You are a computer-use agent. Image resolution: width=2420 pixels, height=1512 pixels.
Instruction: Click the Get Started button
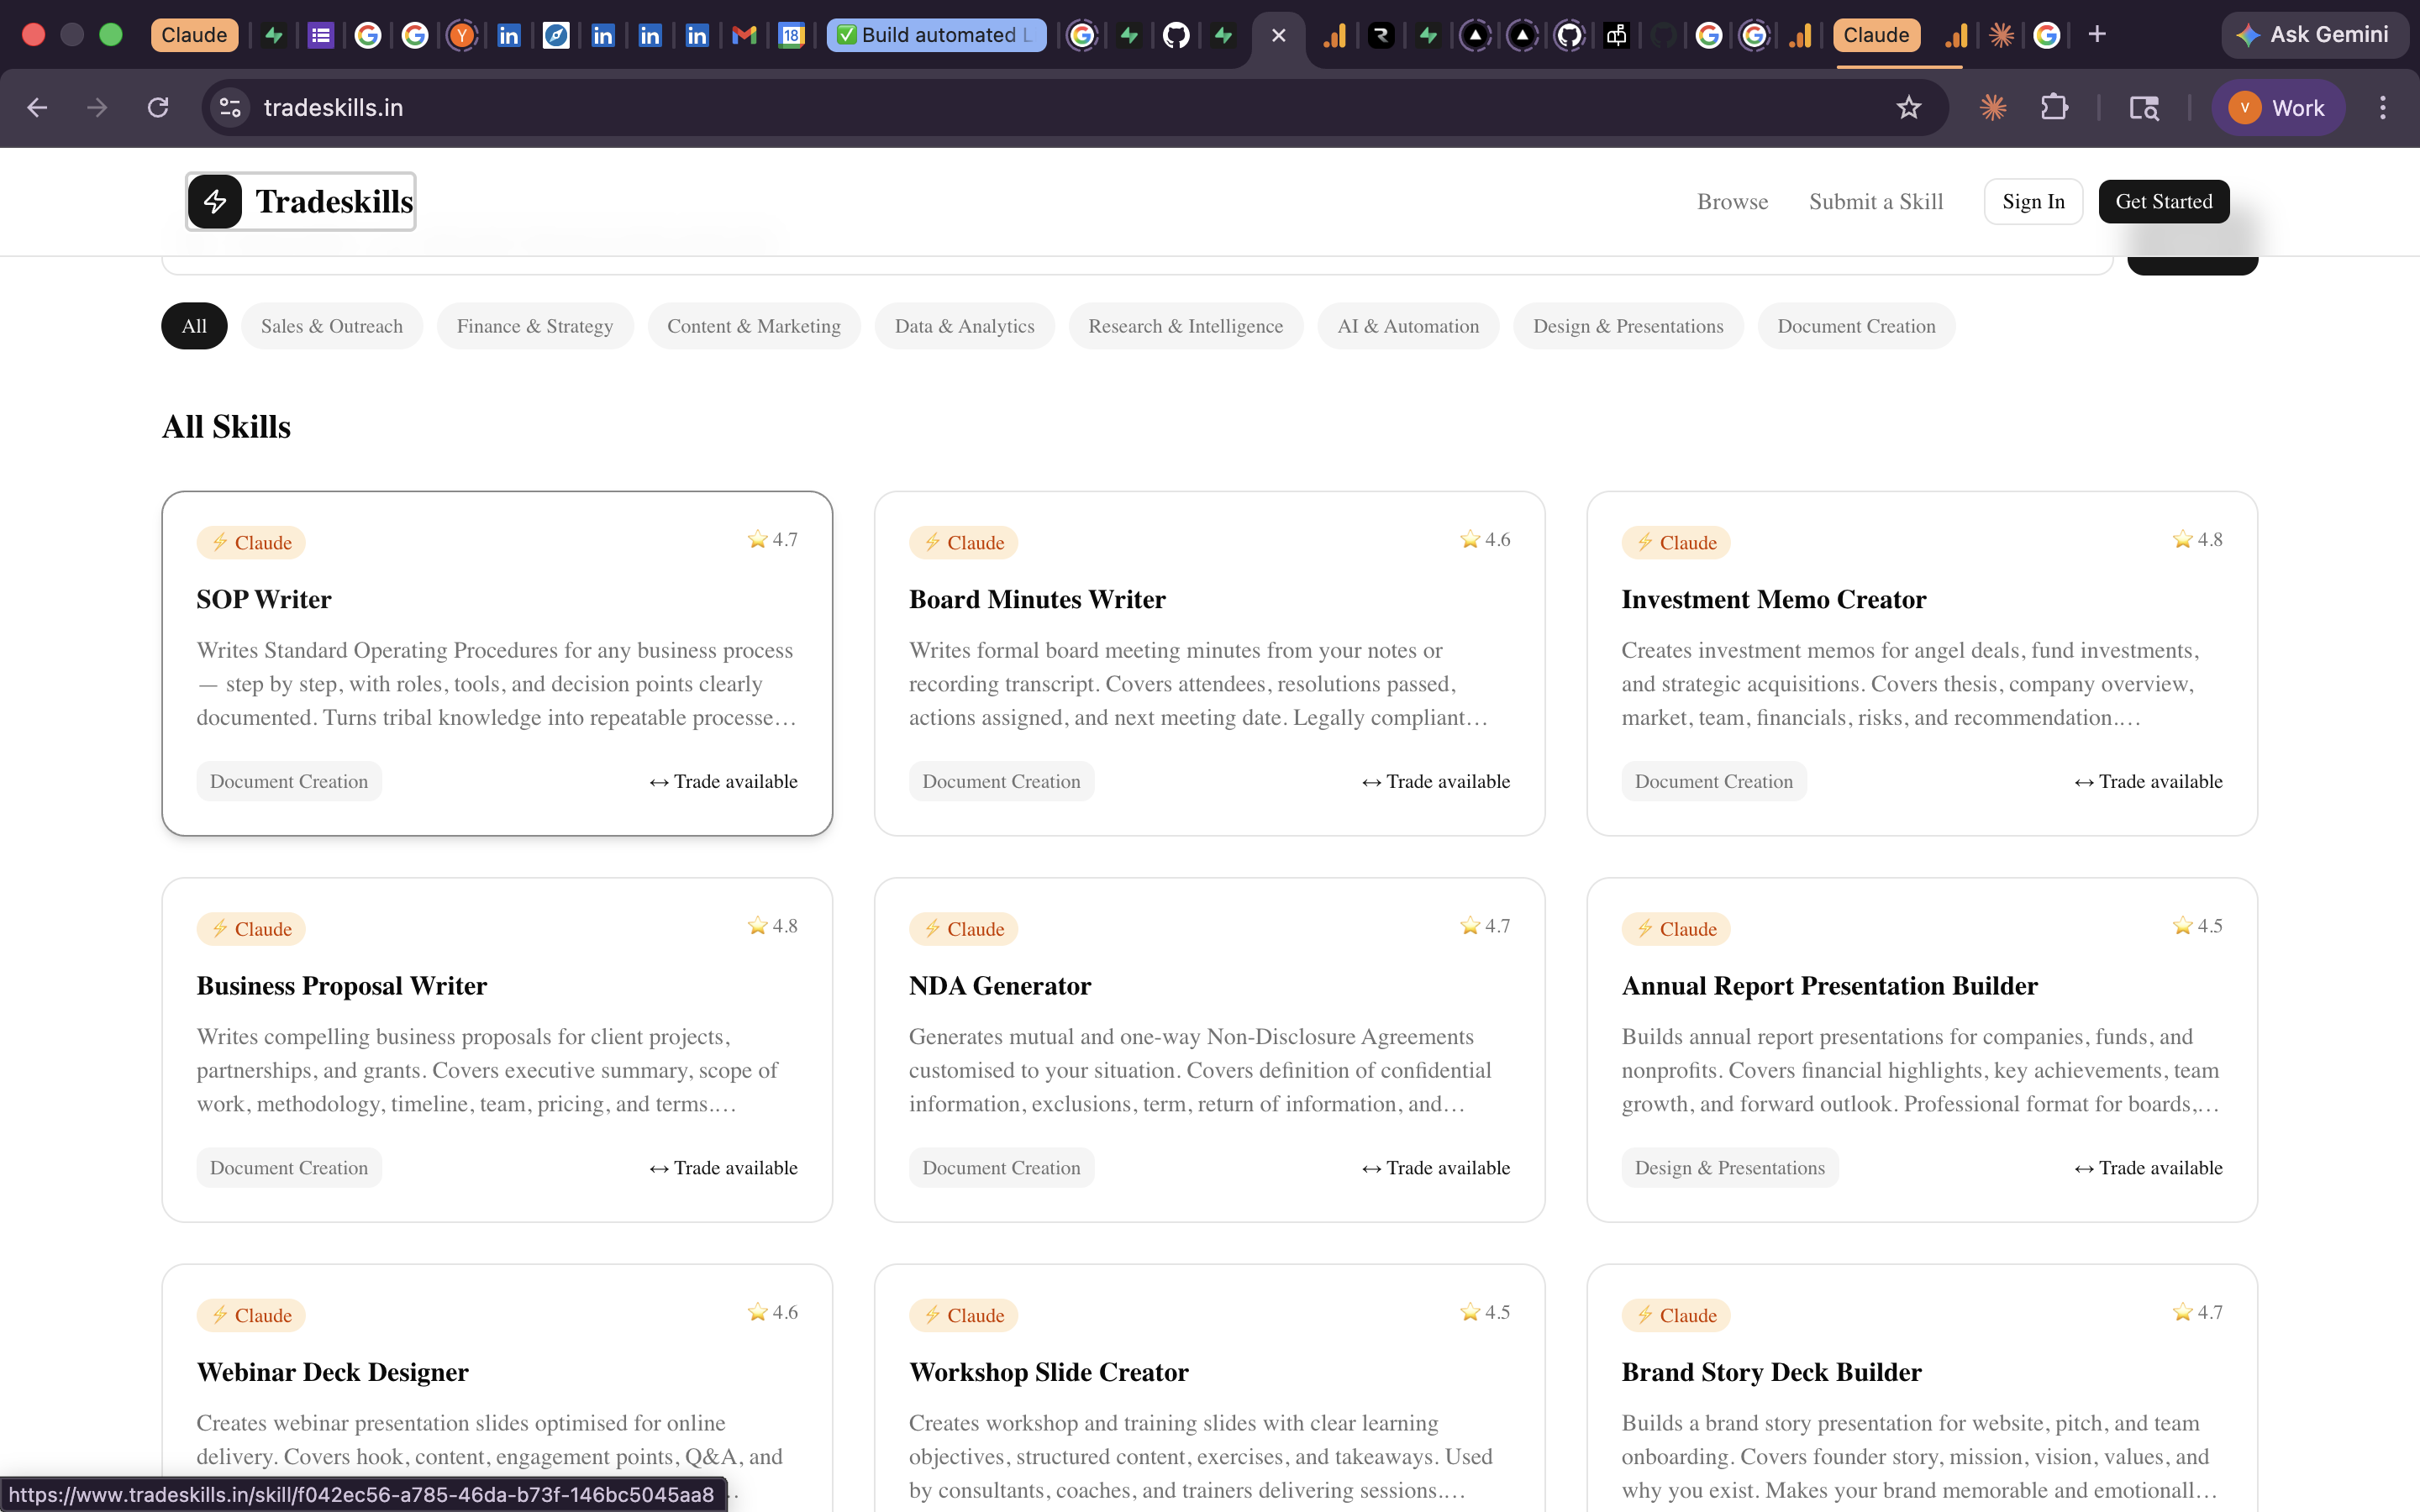point(2164,201)
